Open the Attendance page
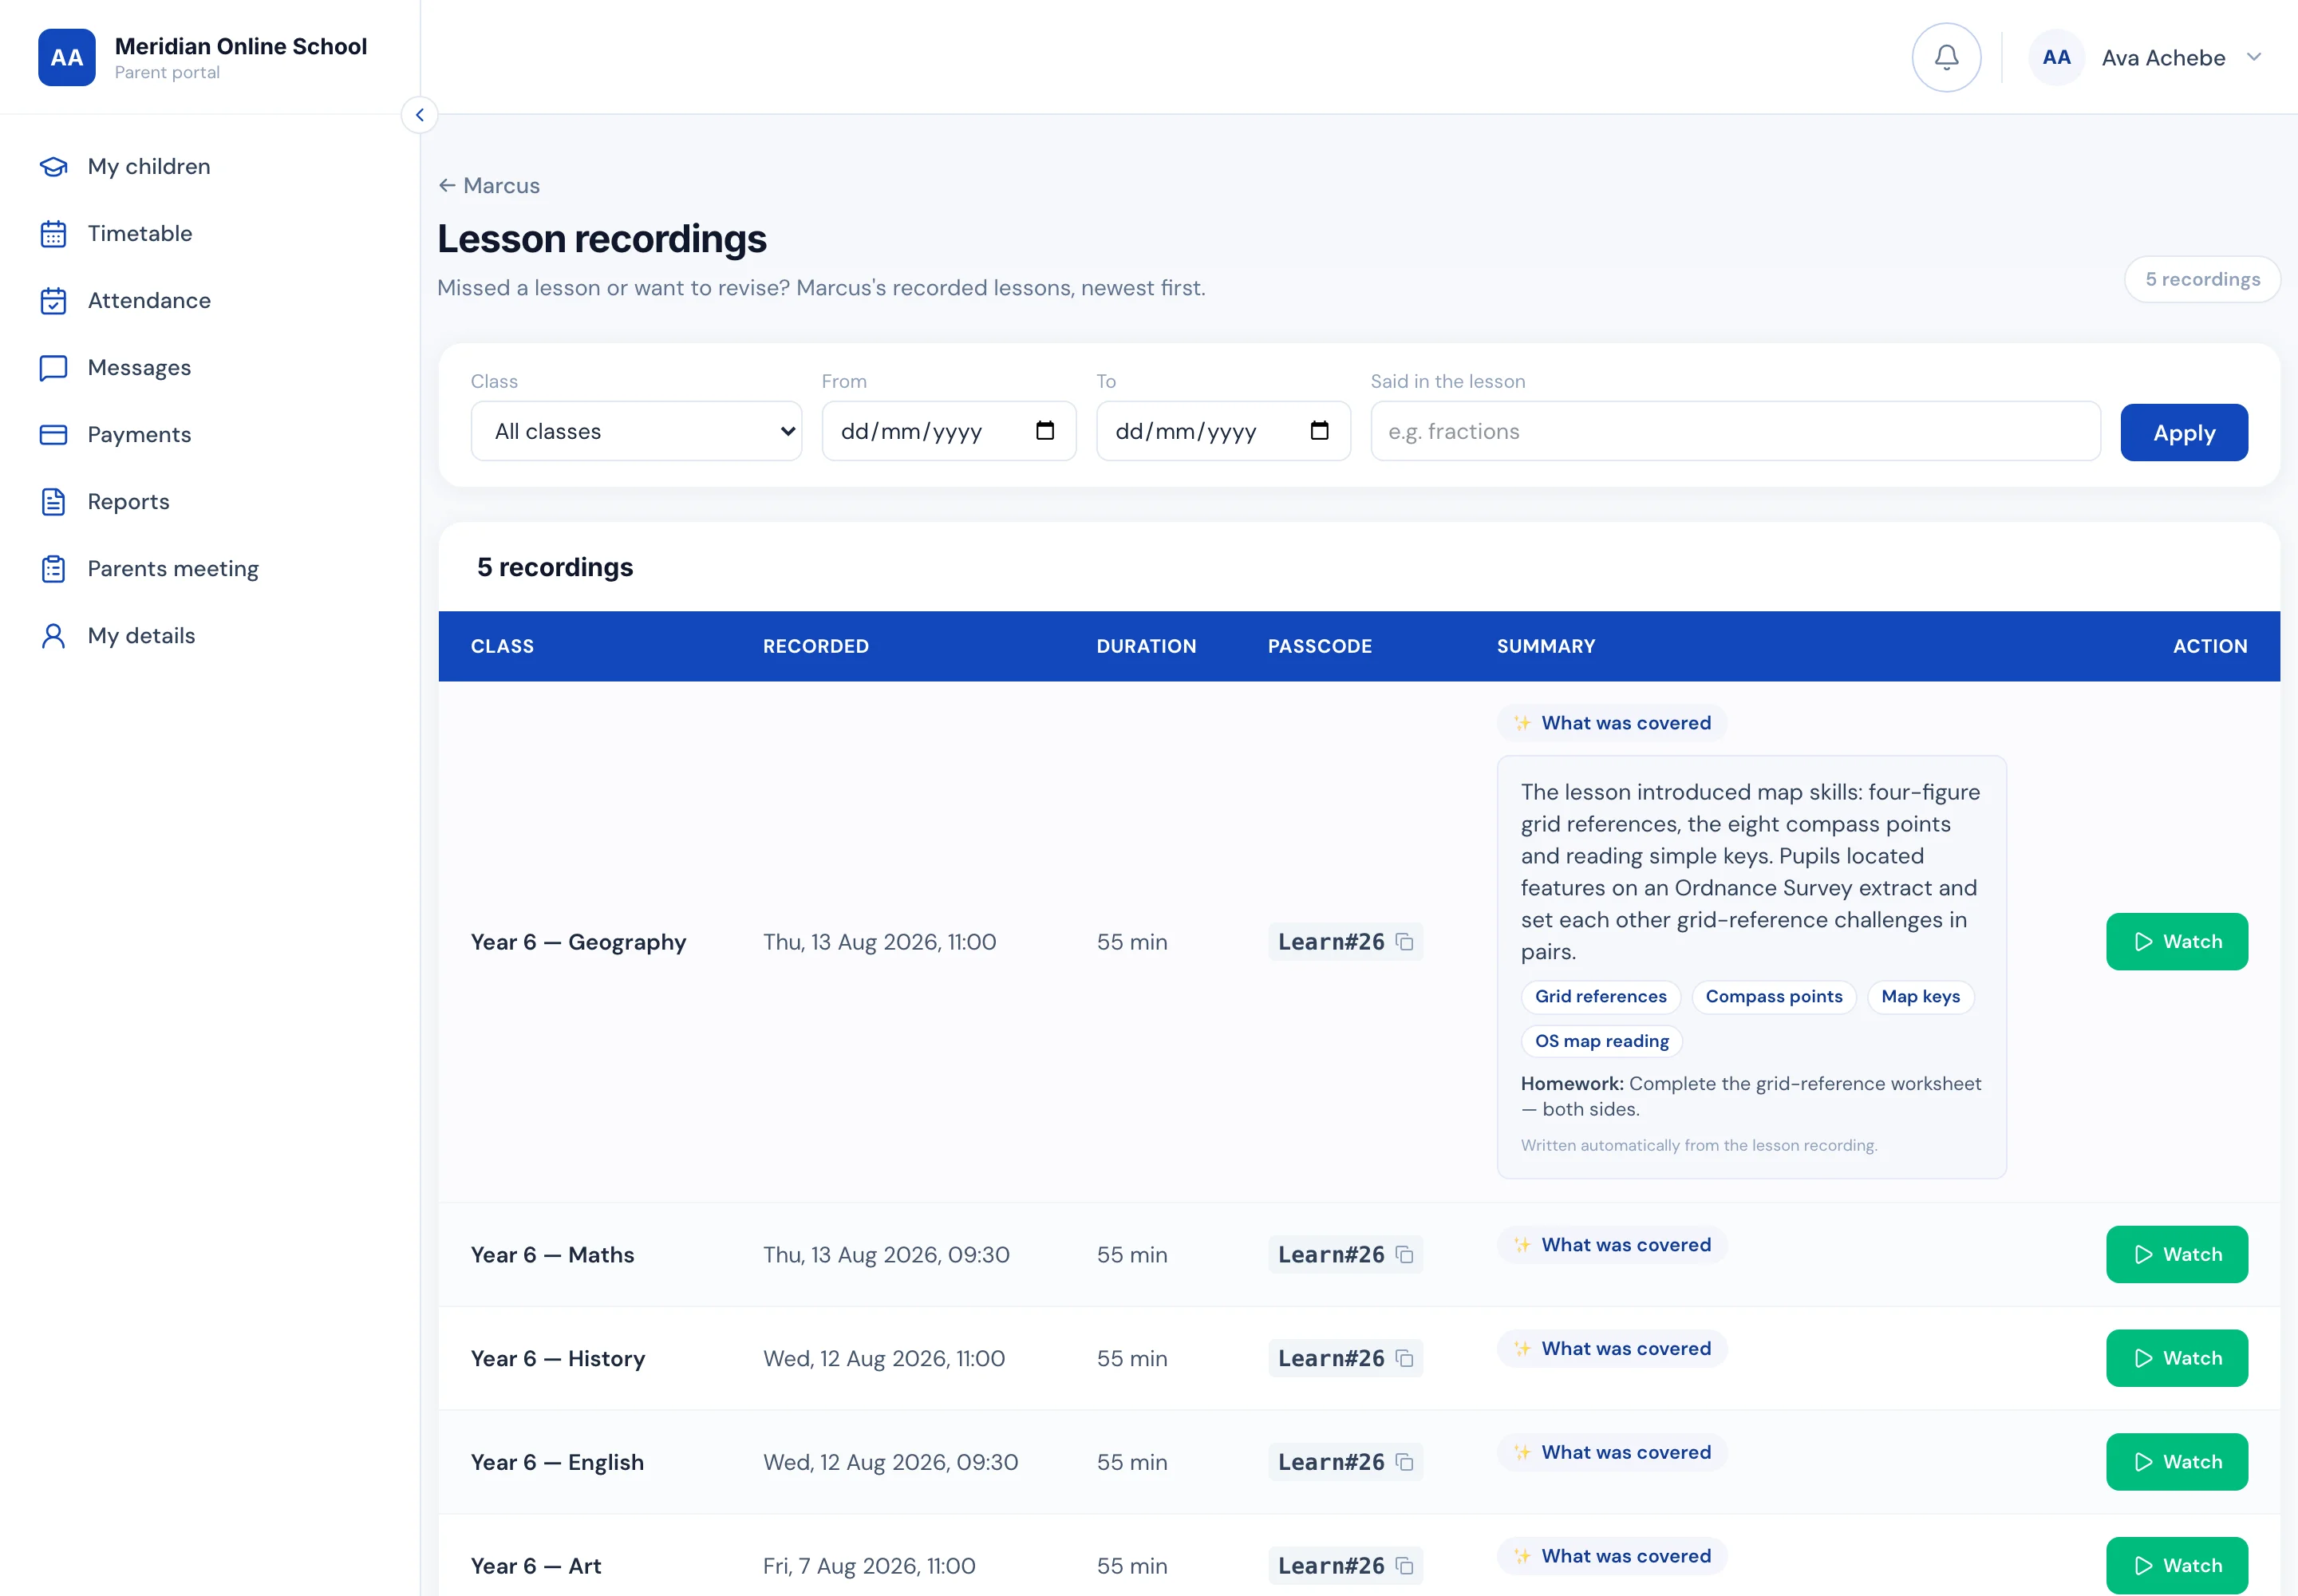The image size is (2298, 1596). tap(149, 300)
